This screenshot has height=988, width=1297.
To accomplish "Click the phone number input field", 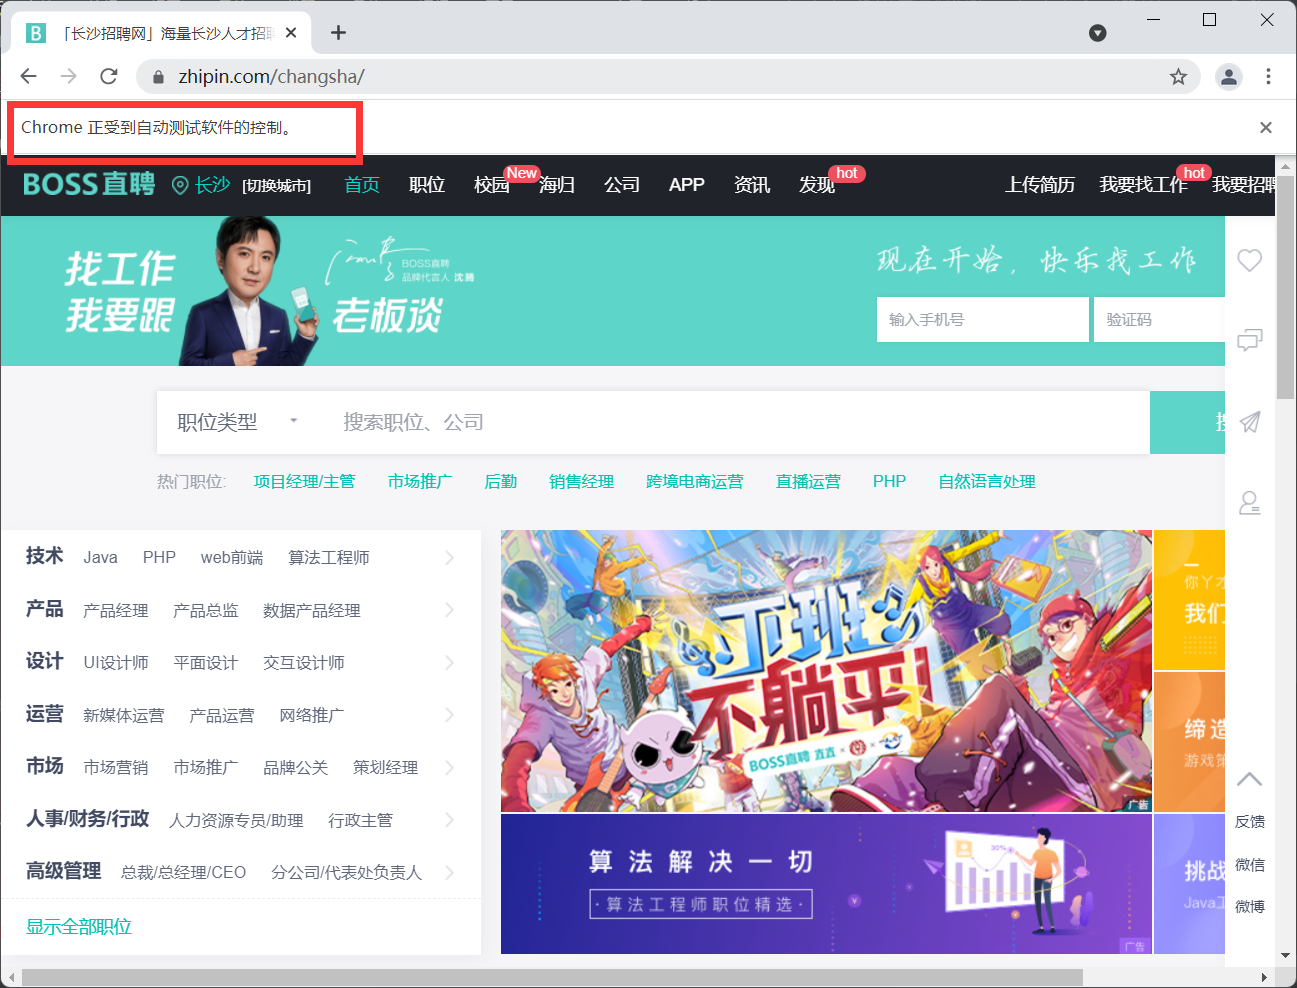I will click(982, 319).
